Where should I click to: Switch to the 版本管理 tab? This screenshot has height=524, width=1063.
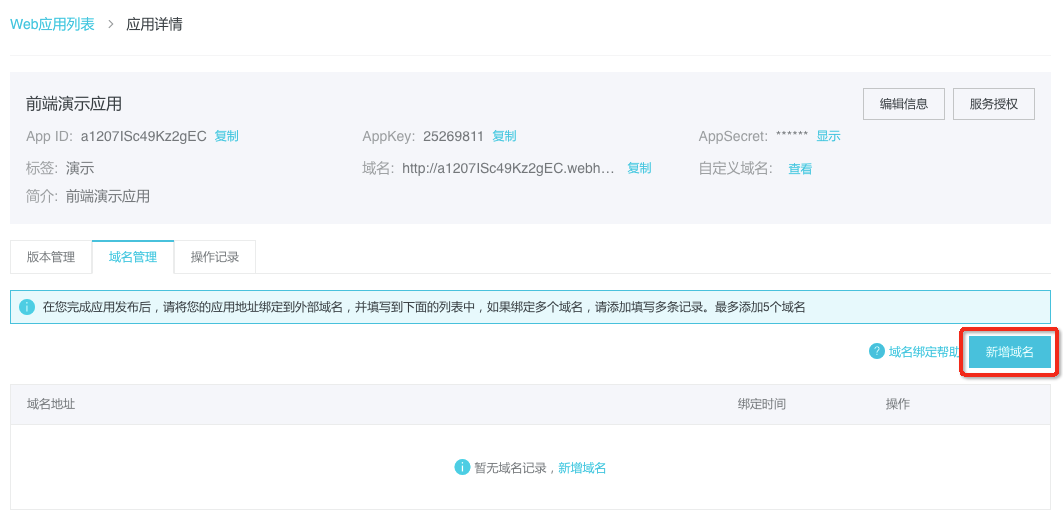click(51, 257)
